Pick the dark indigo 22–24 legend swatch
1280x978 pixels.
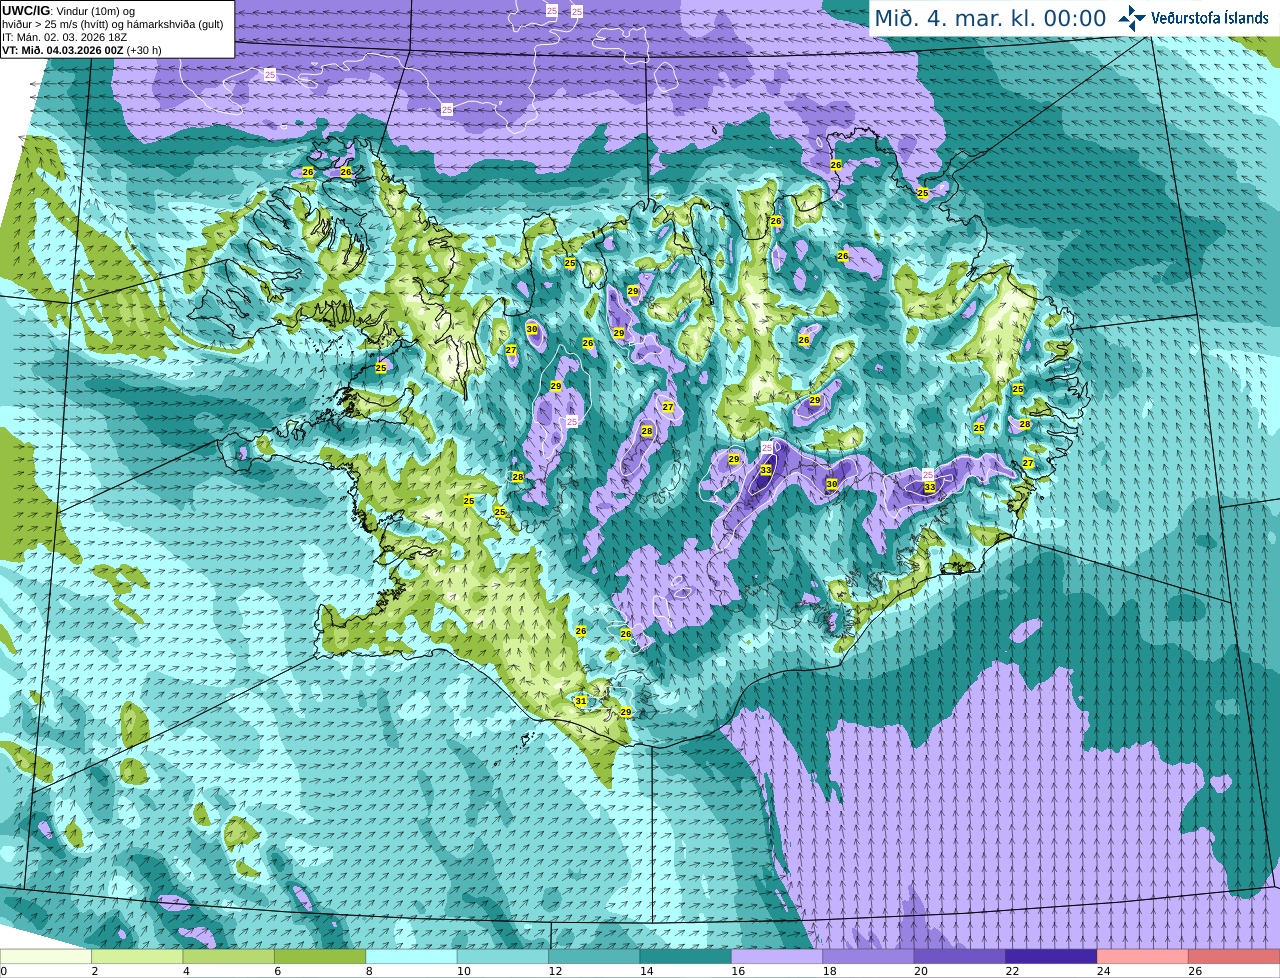[x=1051, y=957]
